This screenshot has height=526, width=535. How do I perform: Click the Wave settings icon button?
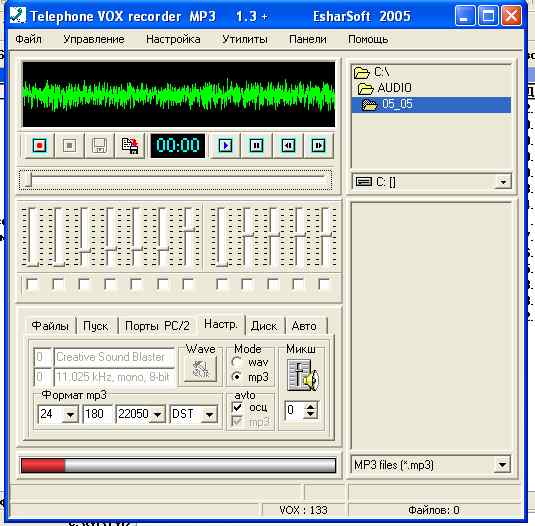(x=200, y=369)
